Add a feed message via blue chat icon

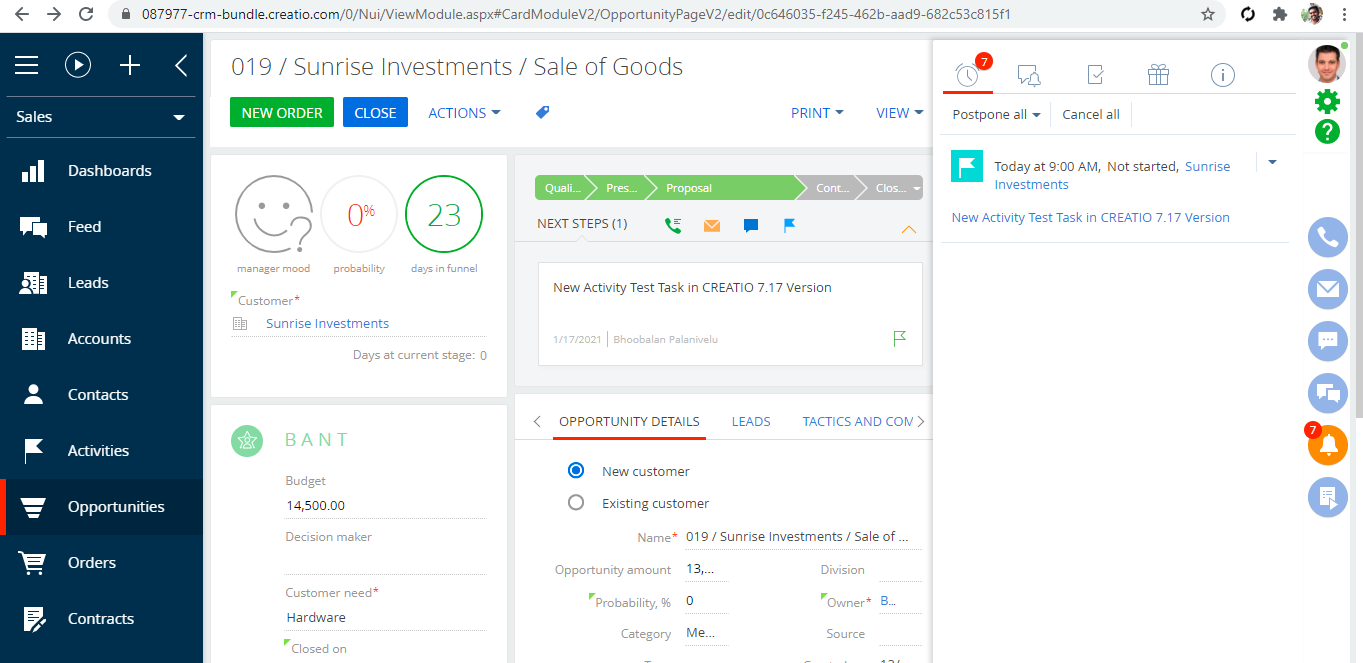(x=751, y=226)
